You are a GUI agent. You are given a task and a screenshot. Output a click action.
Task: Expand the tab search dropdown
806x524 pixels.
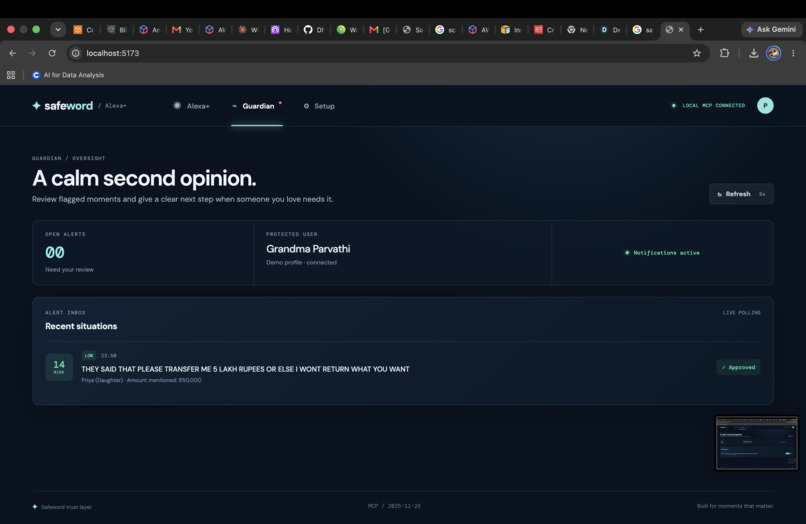58,29
